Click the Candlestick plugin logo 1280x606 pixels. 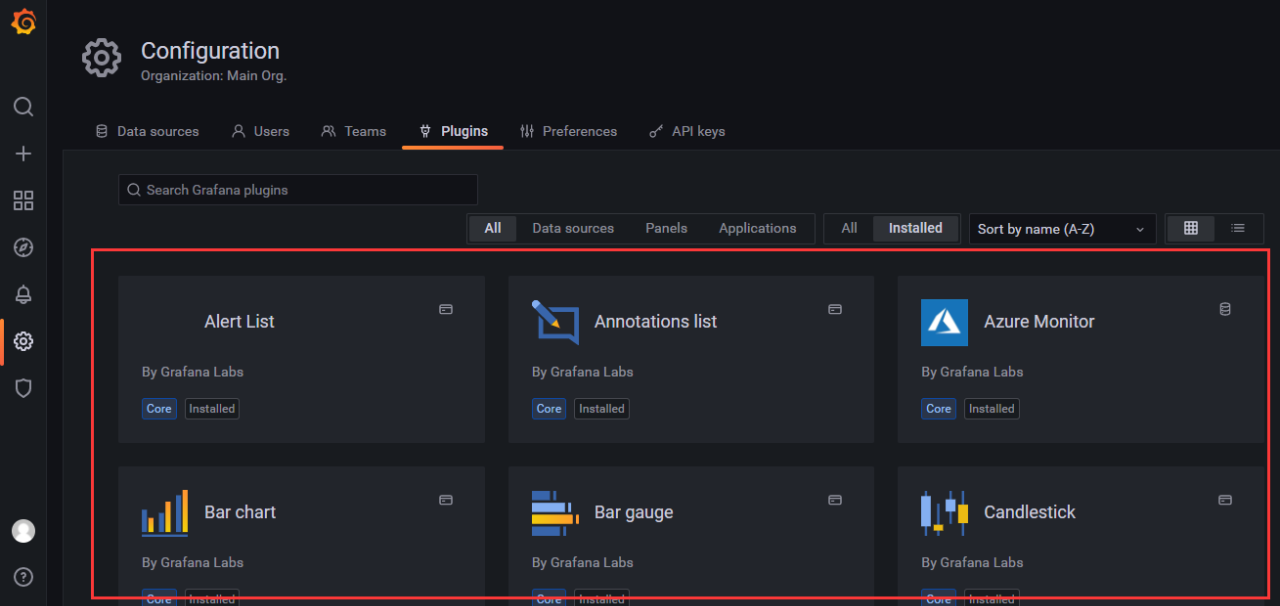click(944, 513)
